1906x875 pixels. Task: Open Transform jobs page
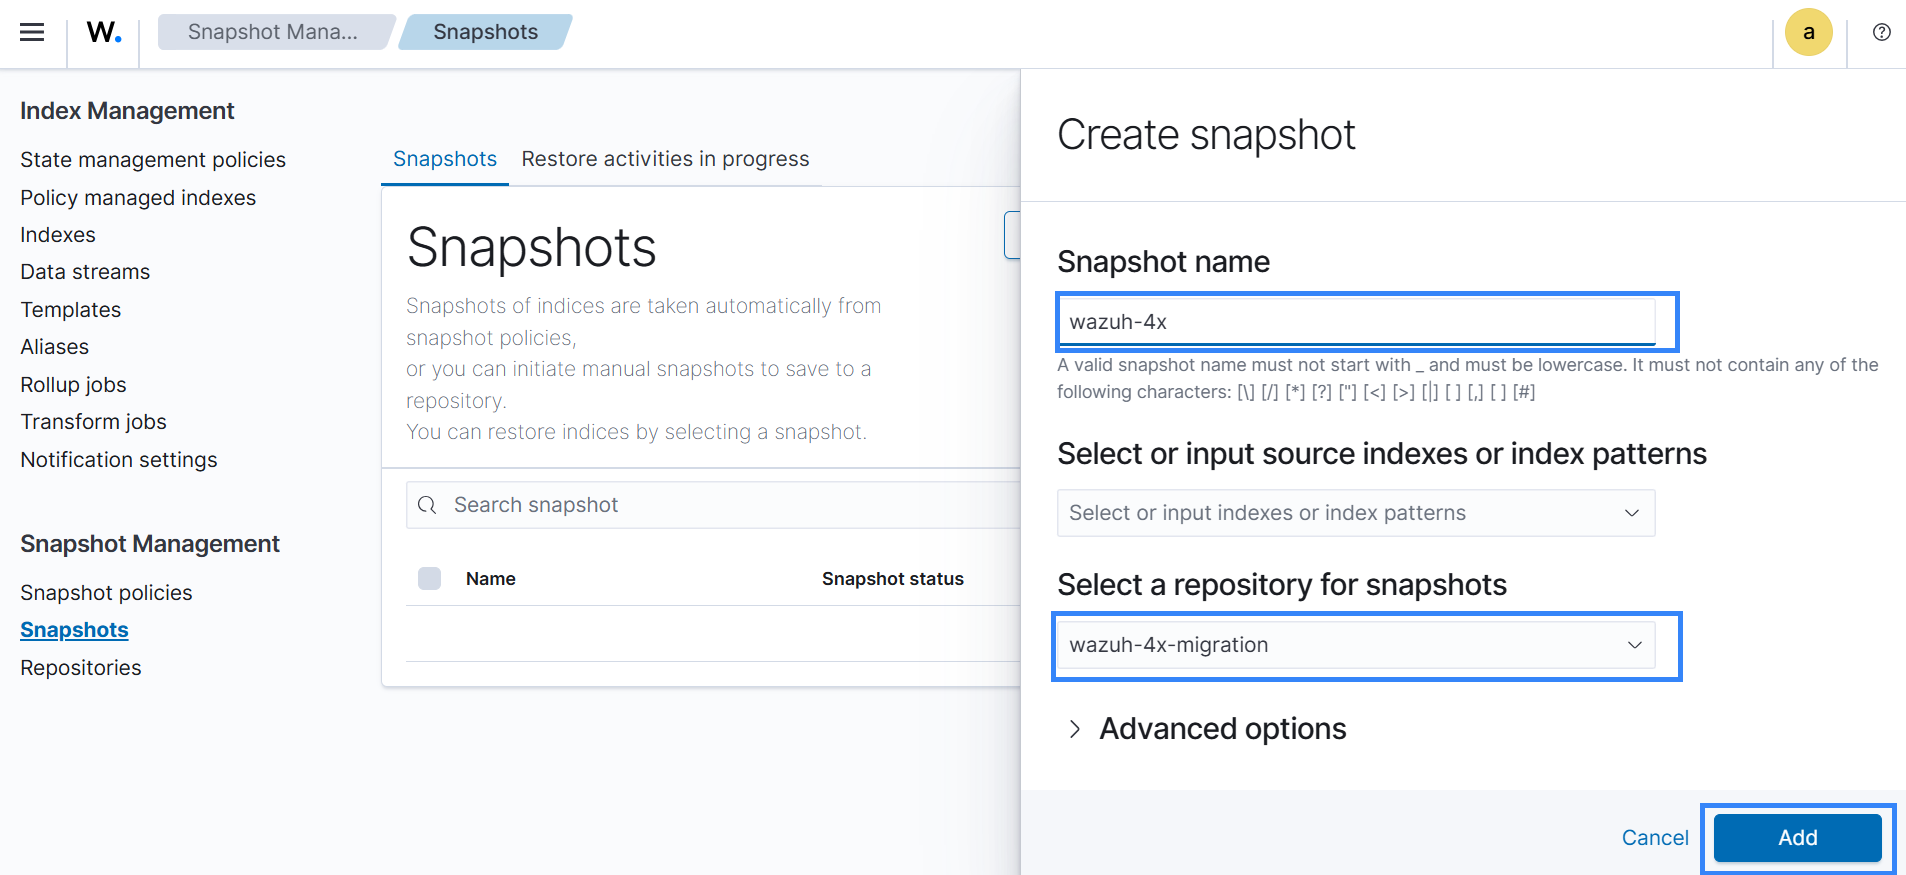(93, 422)
